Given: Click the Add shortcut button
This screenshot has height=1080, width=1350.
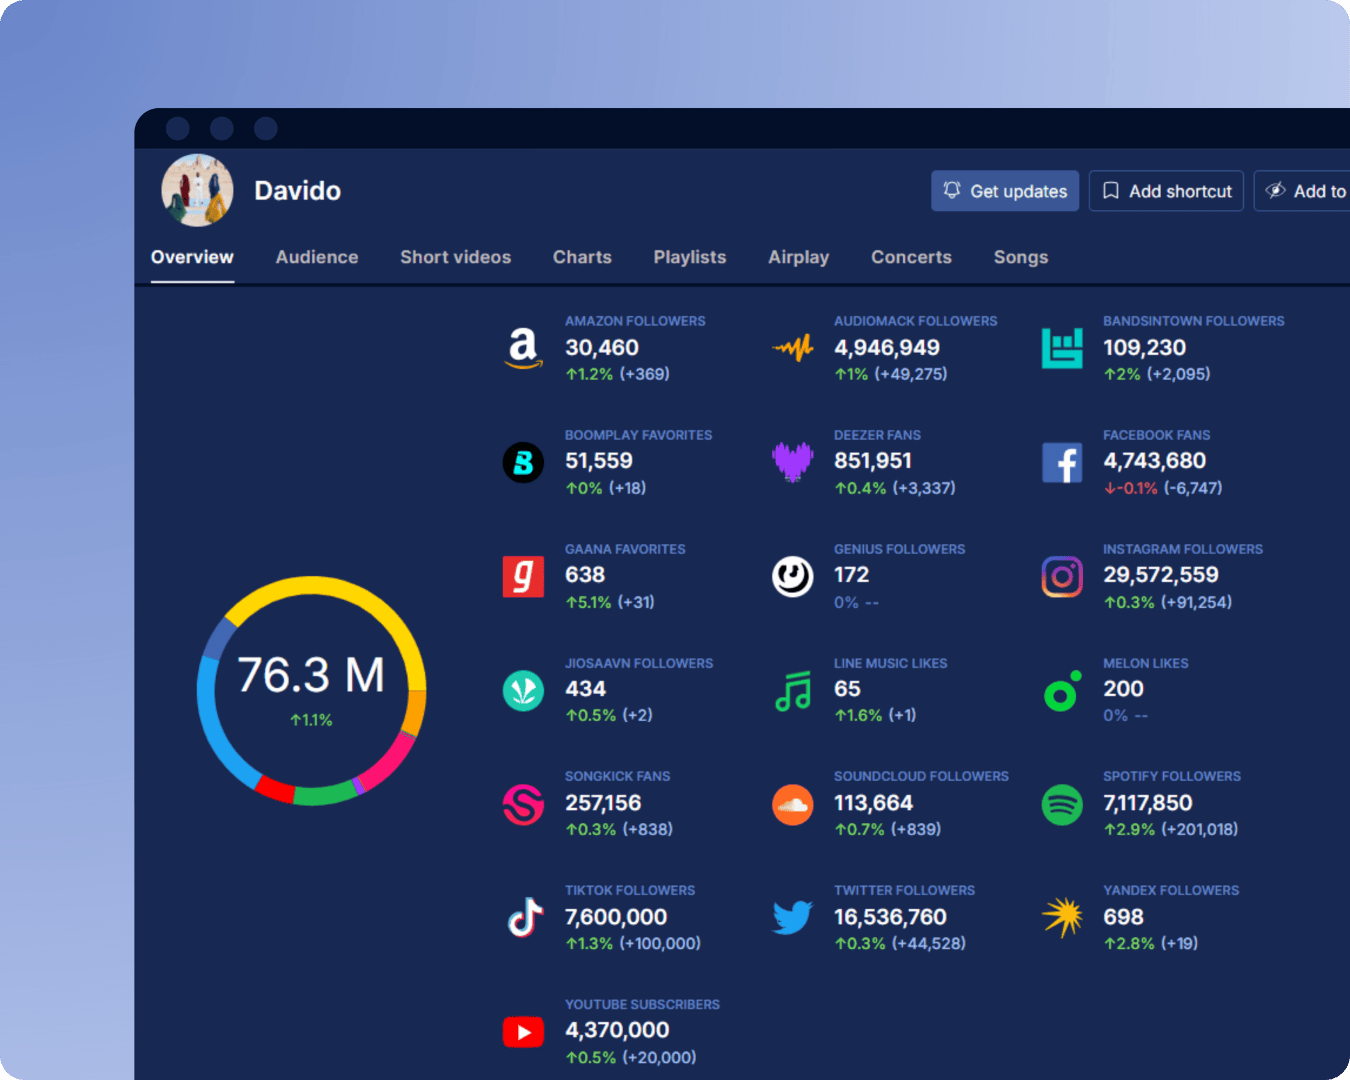Looking at the screenshot, I should click(1166, 191).
